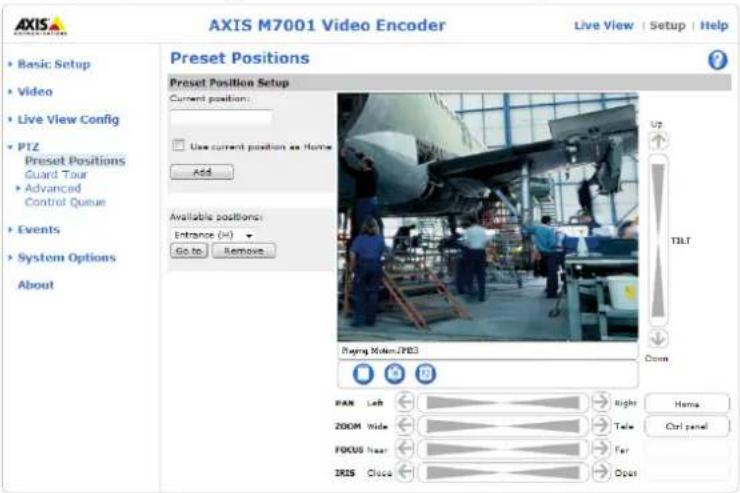The width and height of the screenshot is (740, 493).
Task: Expand the Advanced PTZ submenu
Action: (x=52, y=188)
